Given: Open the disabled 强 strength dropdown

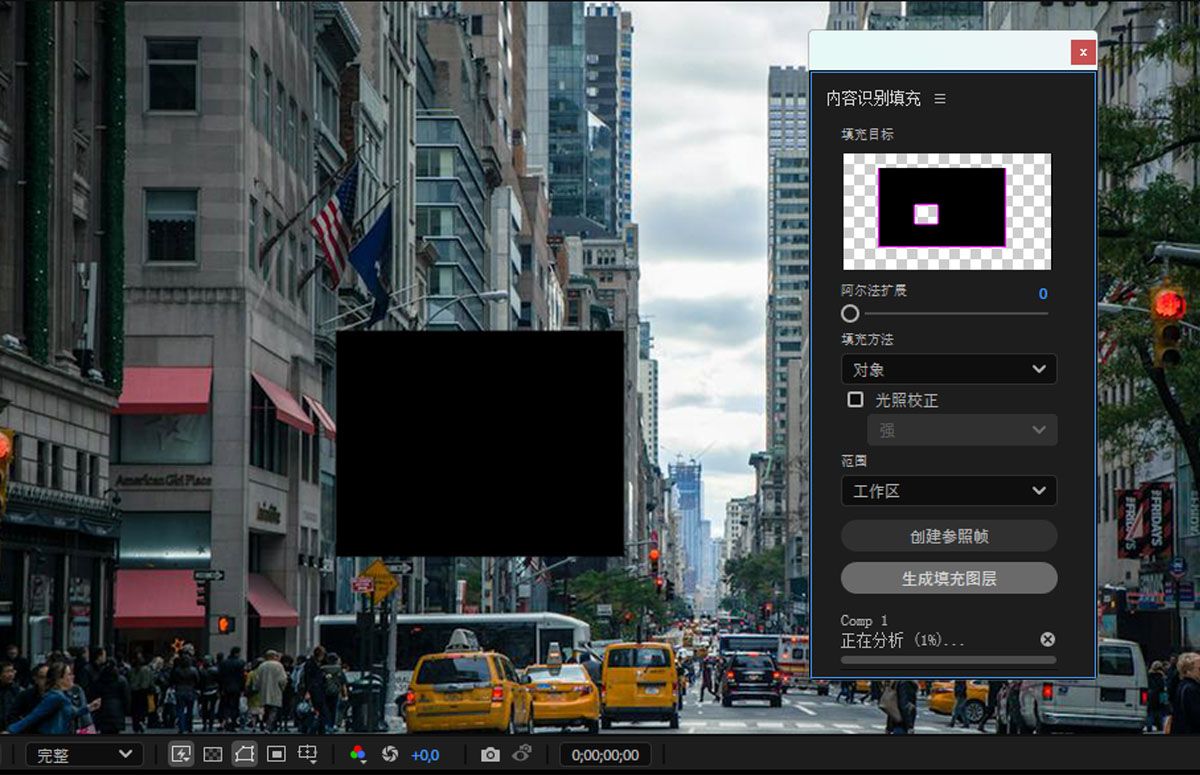Looking at the screenshot, I should (962, 430).
